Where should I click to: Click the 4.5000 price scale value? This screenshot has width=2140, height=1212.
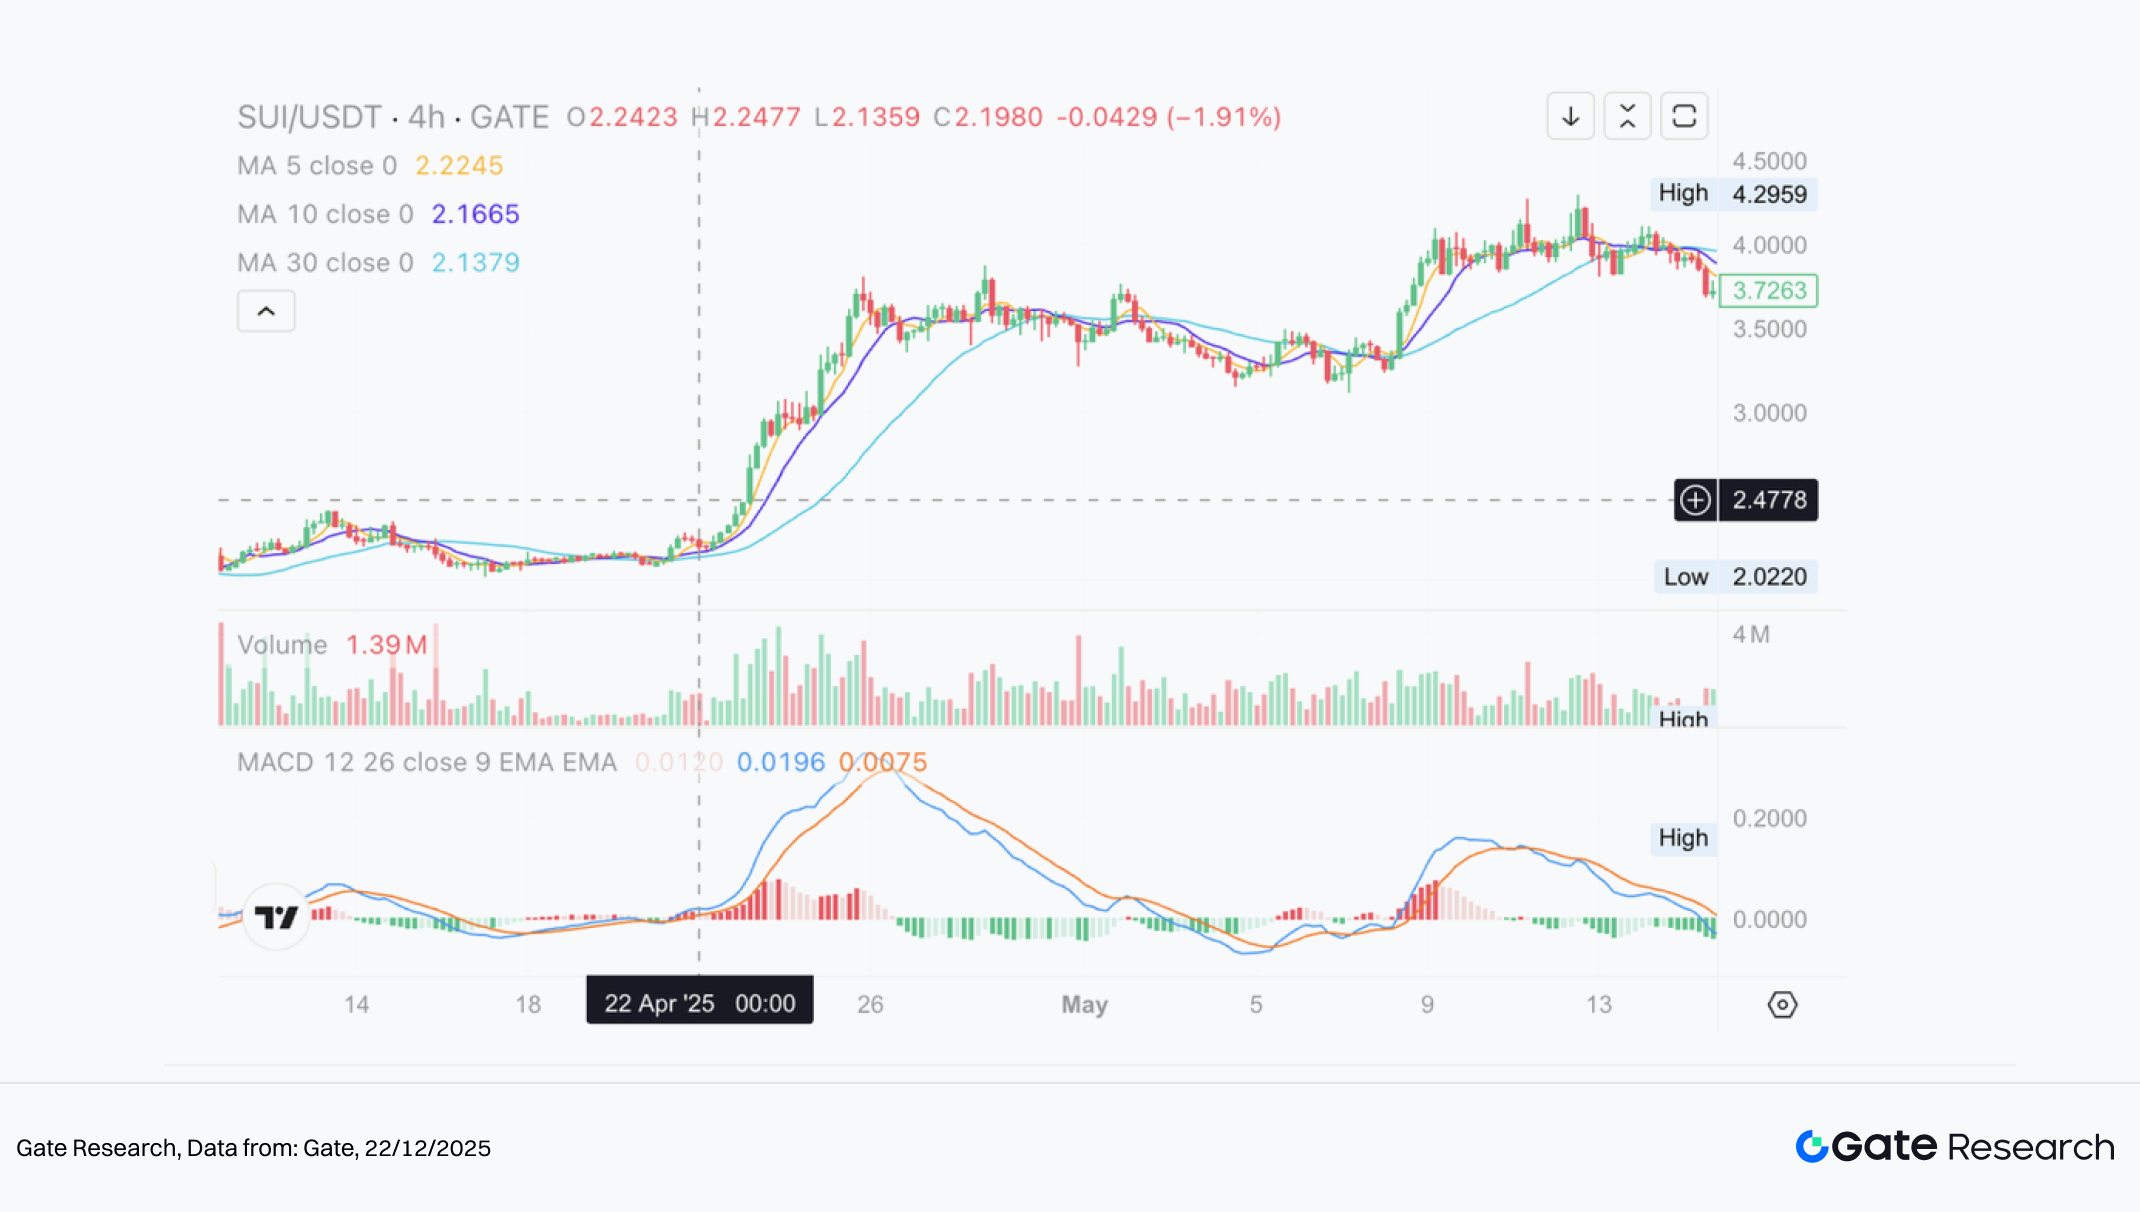pos(1769,161)
